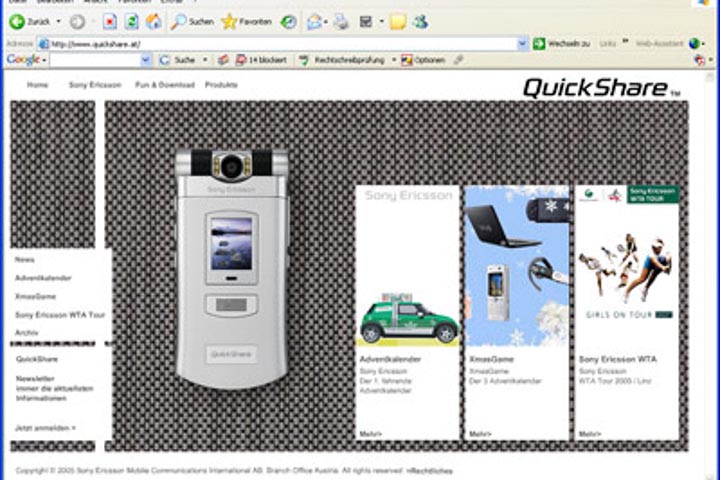Open the Fun & Download navigation item

[x=165, y=85]
